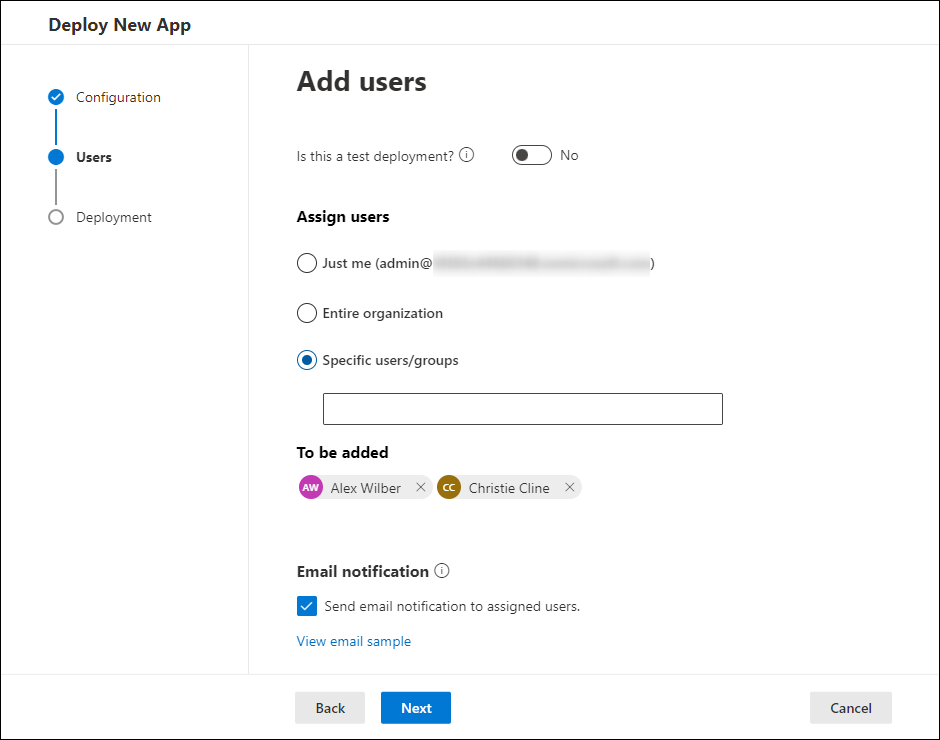Click the Next button
940x740 pixels.
[x=416, y=708]
